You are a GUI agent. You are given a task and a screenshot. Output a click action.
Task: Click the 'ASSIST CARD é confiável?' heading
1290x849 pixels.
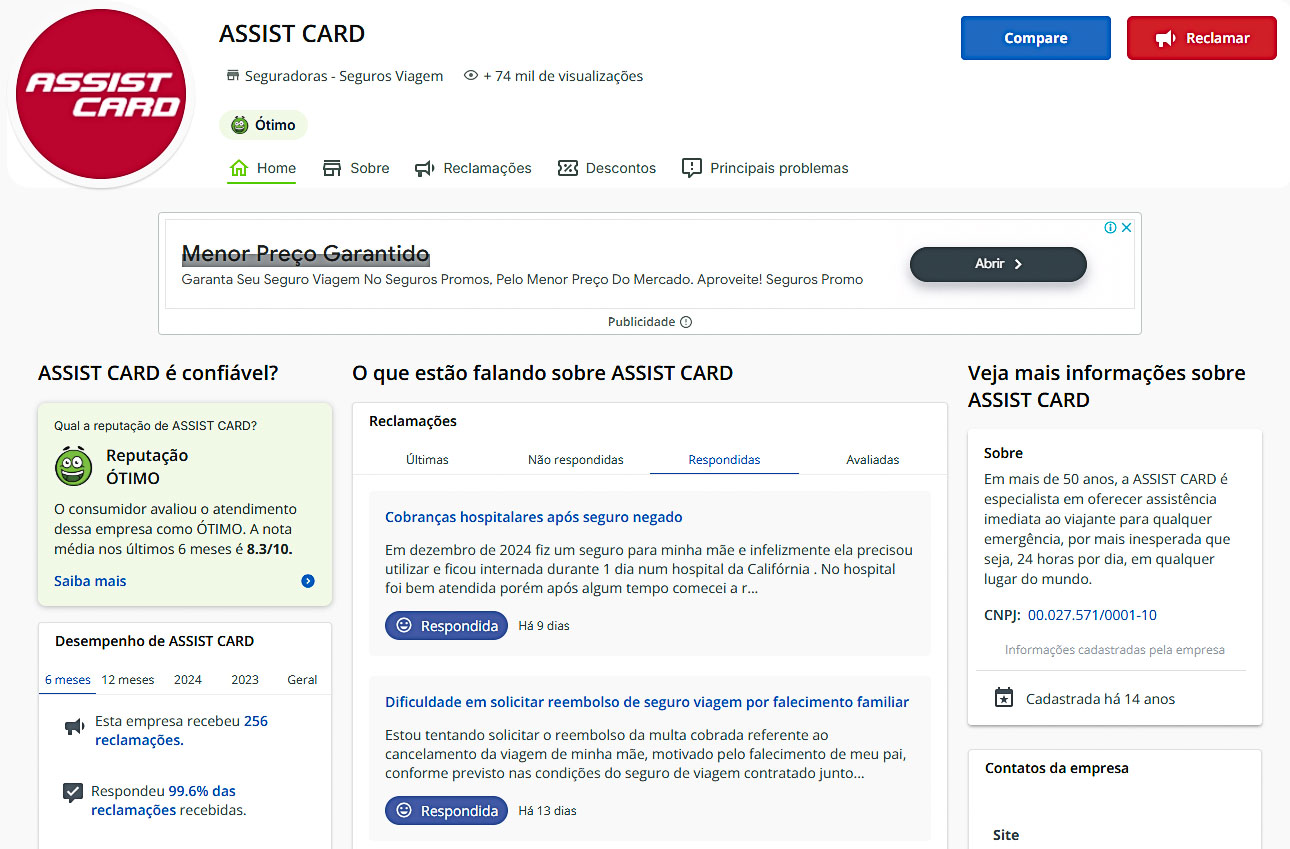tap(158, 373)
